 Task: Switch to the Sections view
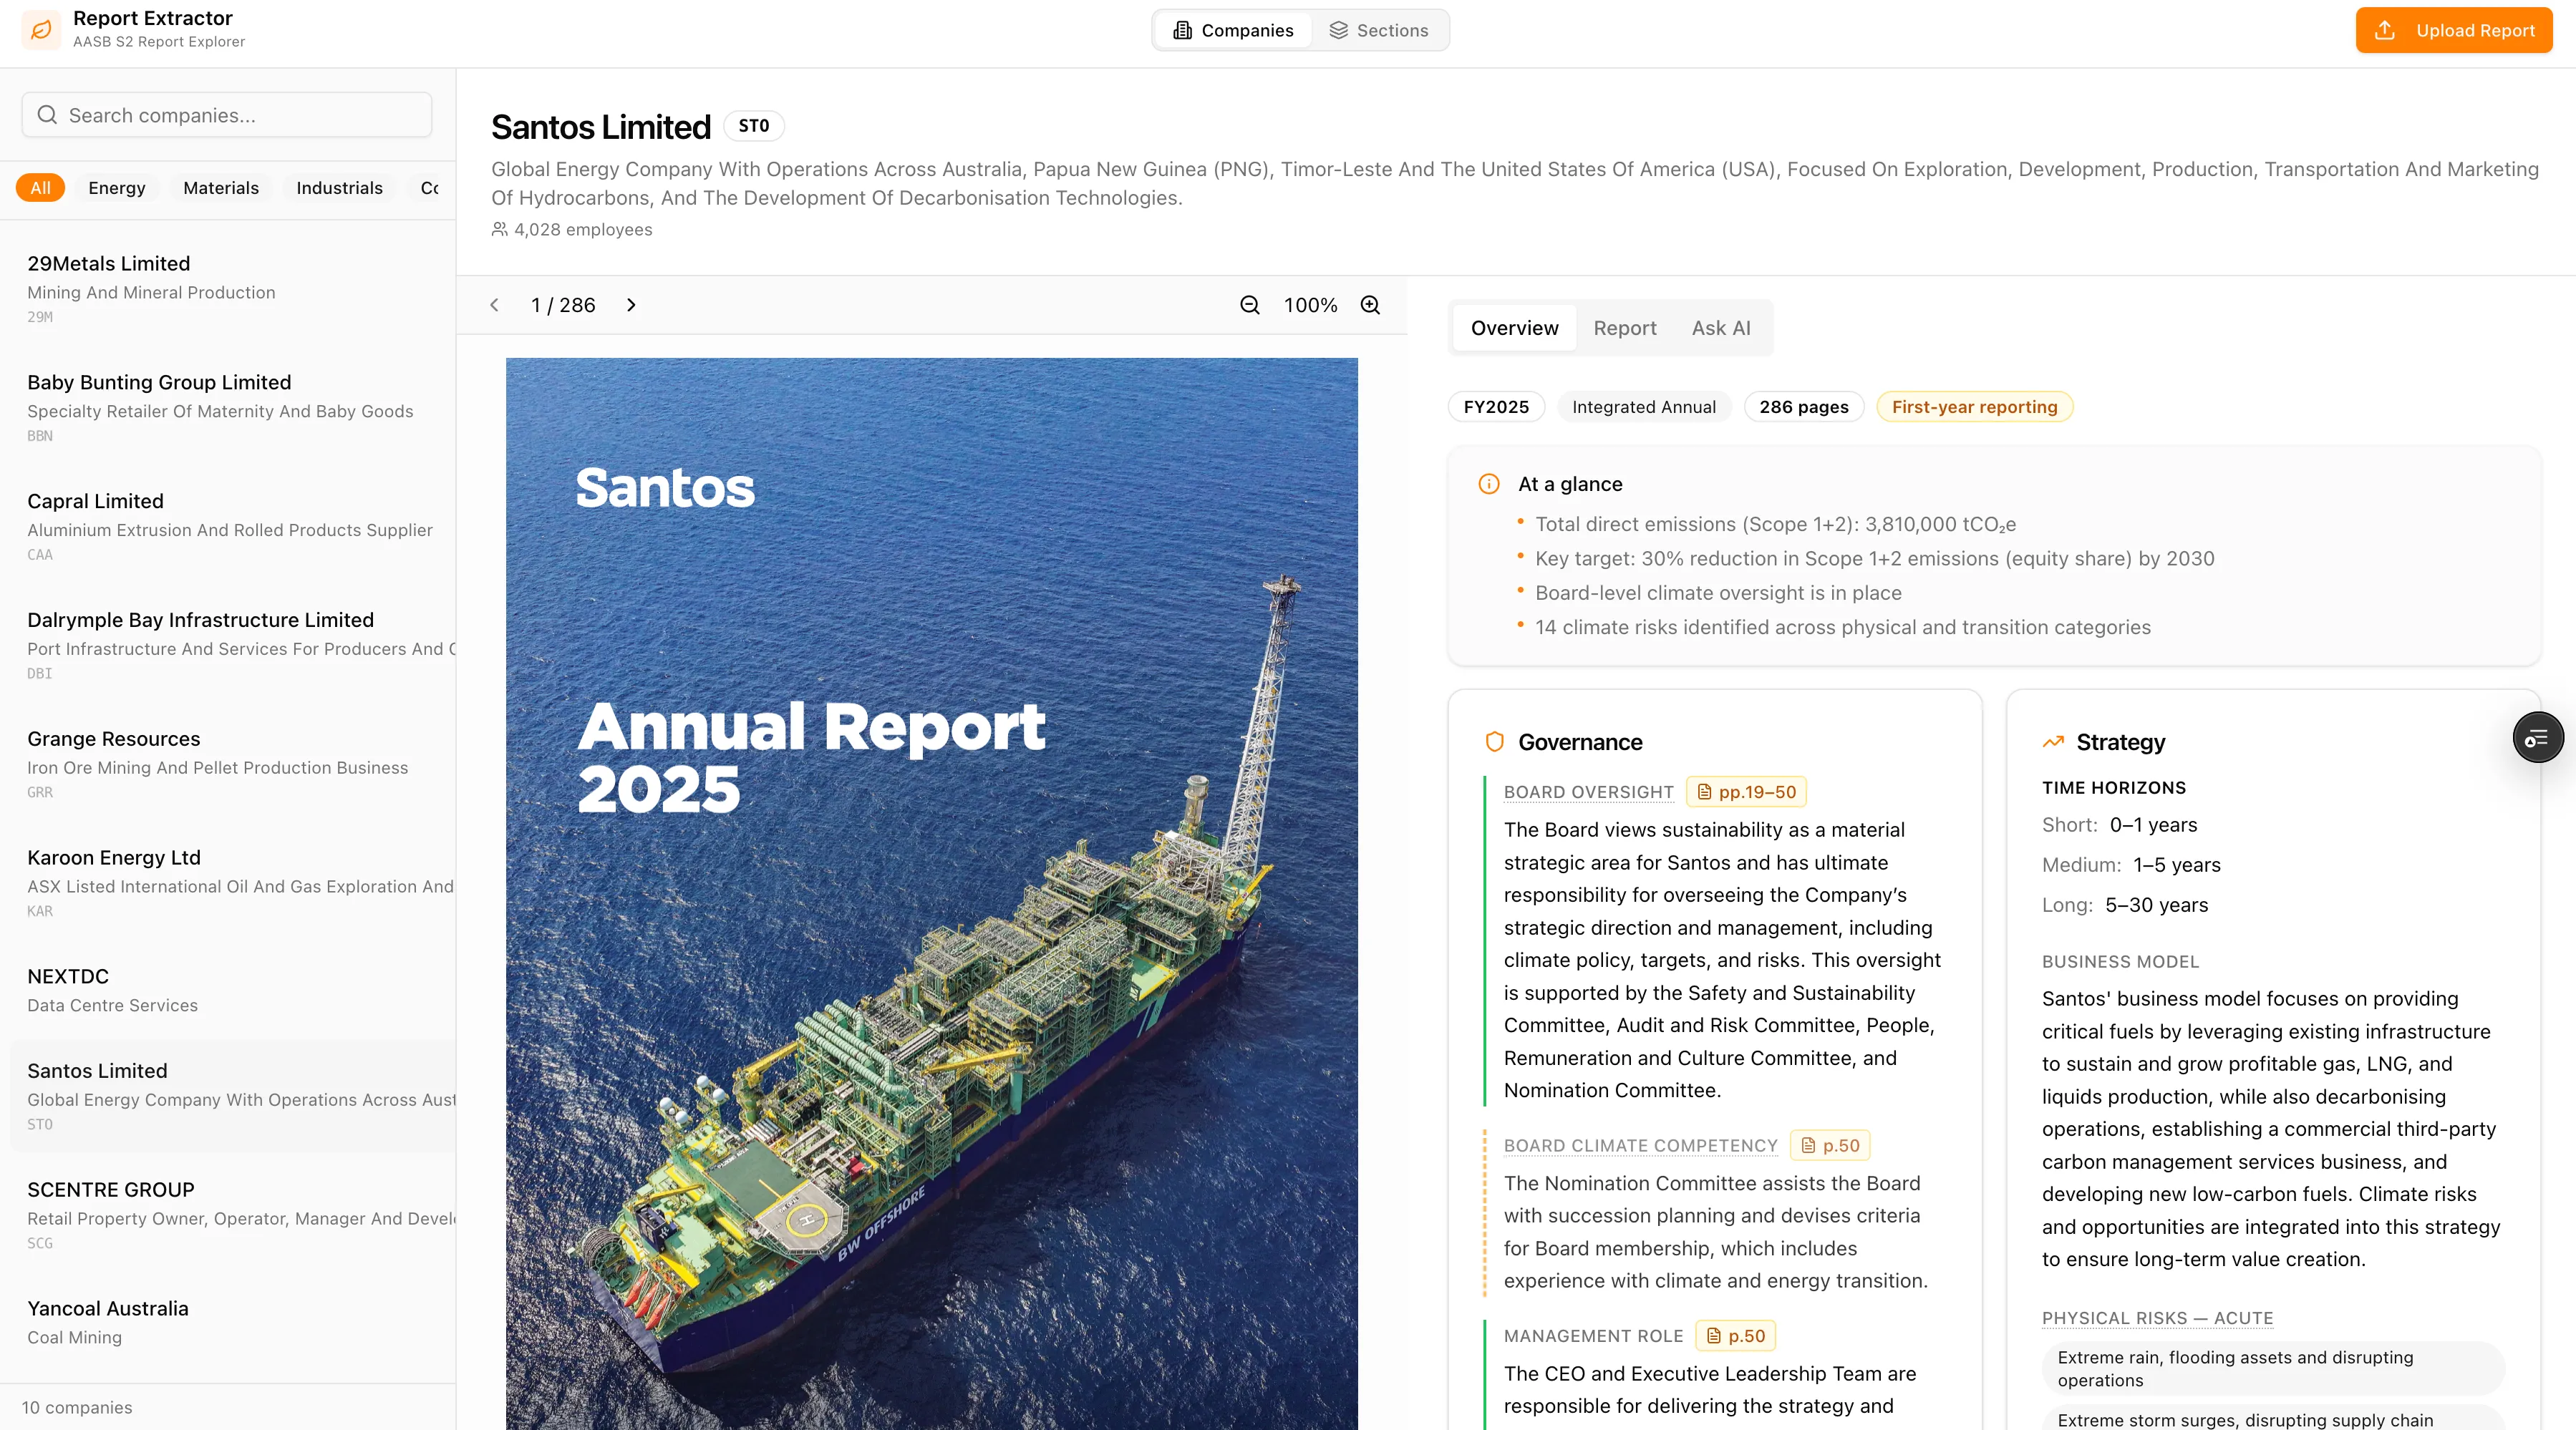[x=1379, y=30]
